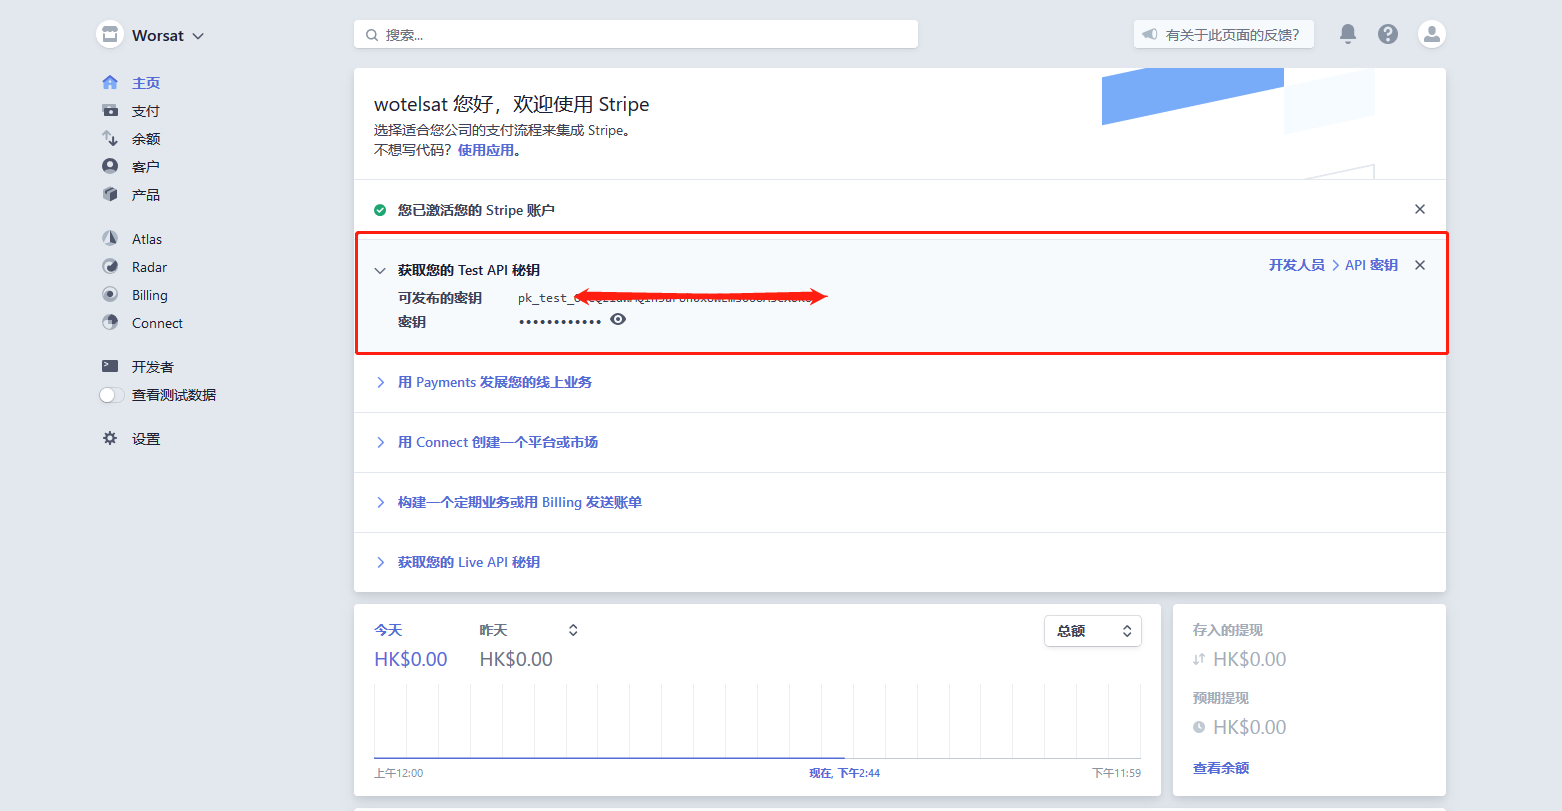Open the Worsat account switcher dropdown

167,36
